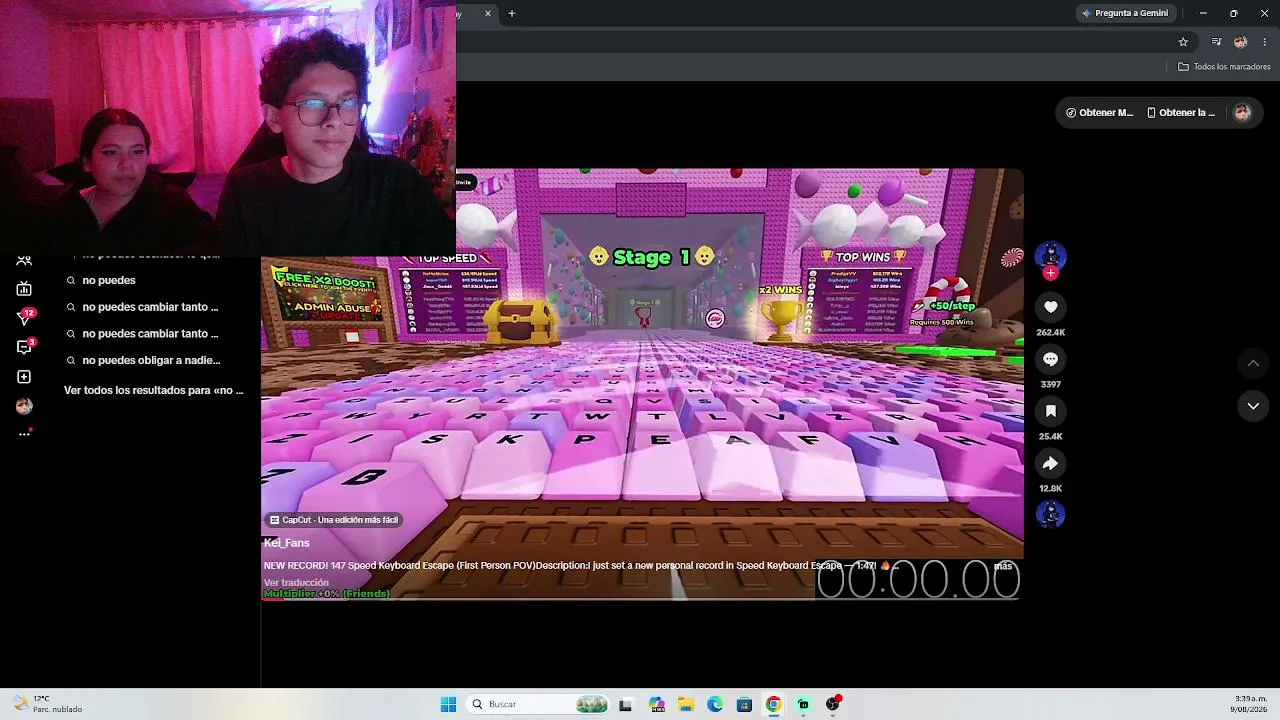Viewport: 1280px width, 720px height.
Task: Open the new tab plus button
Action: coord(512,13)
